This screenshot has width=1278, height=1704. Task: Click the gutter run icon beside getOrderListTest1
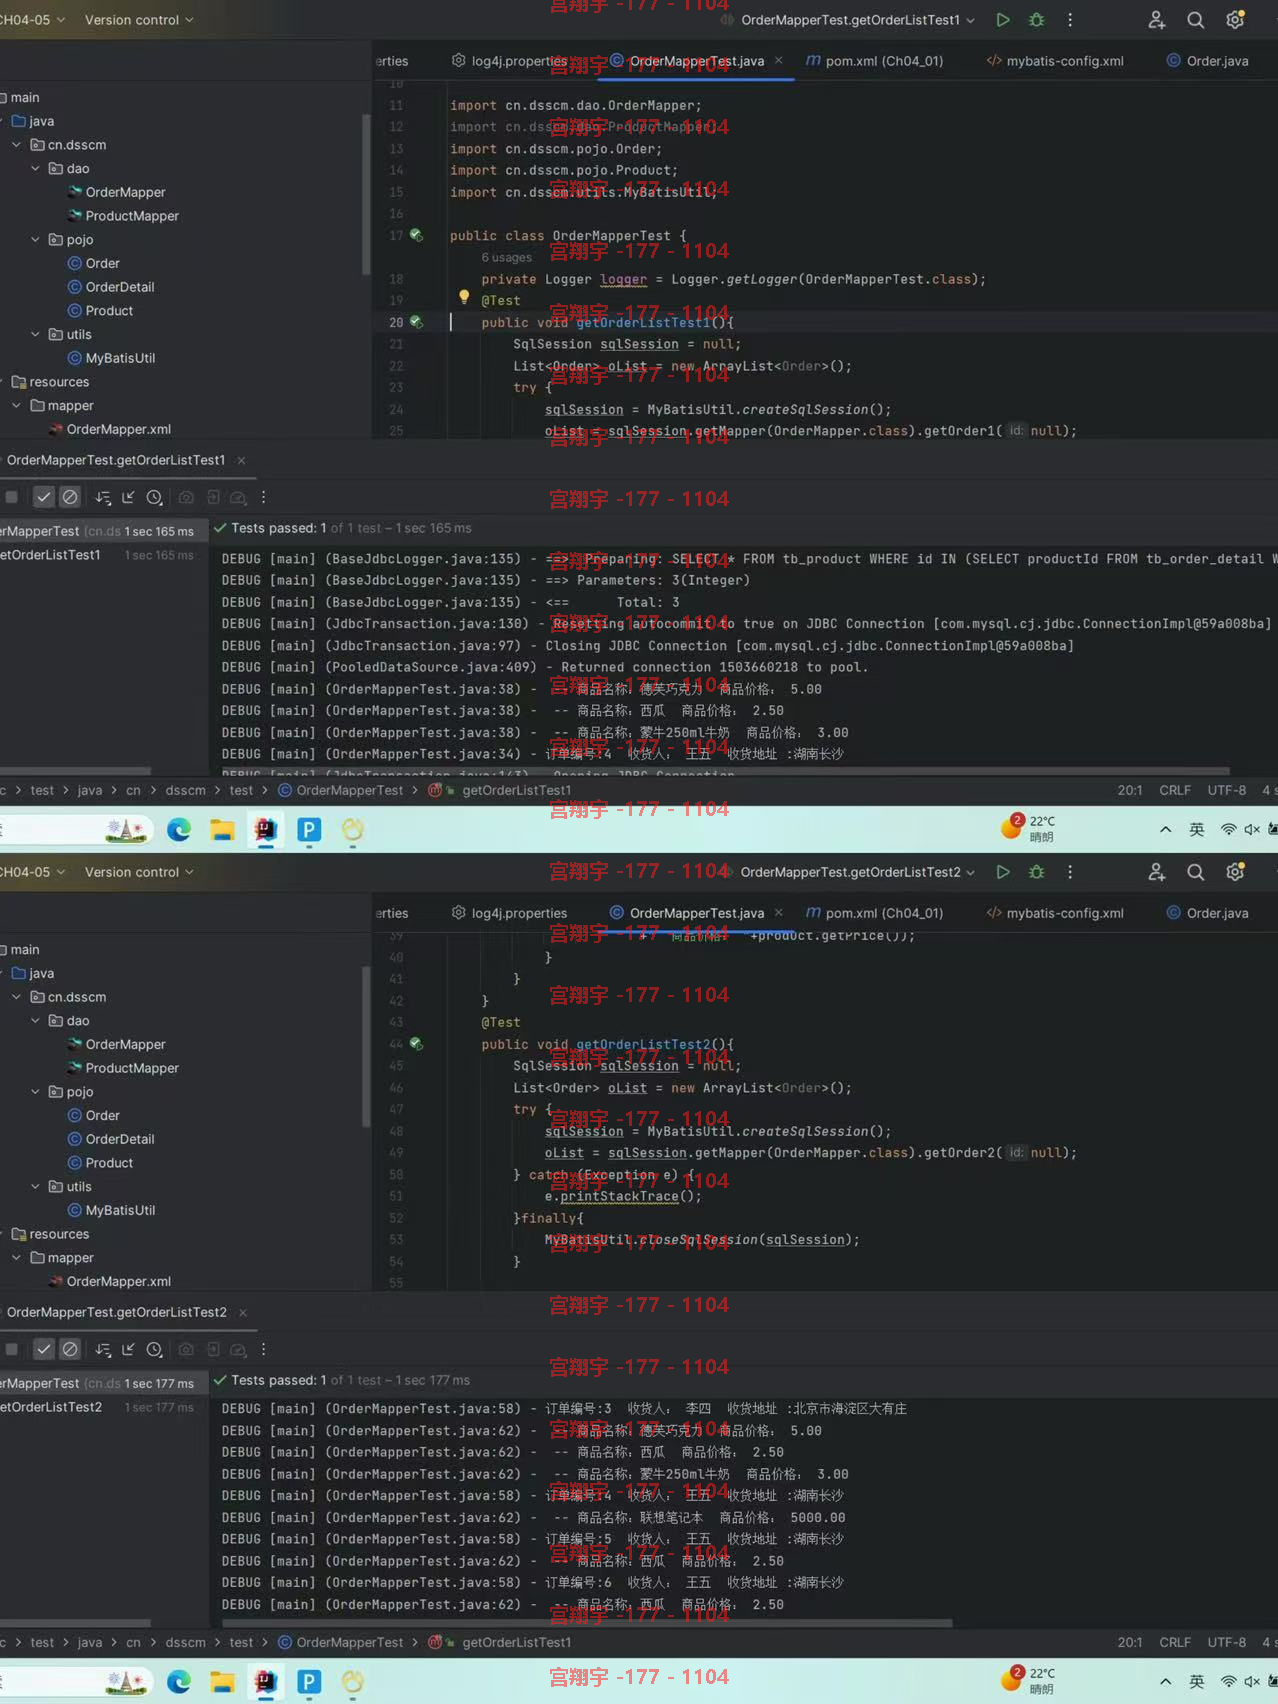pos(416,322)
